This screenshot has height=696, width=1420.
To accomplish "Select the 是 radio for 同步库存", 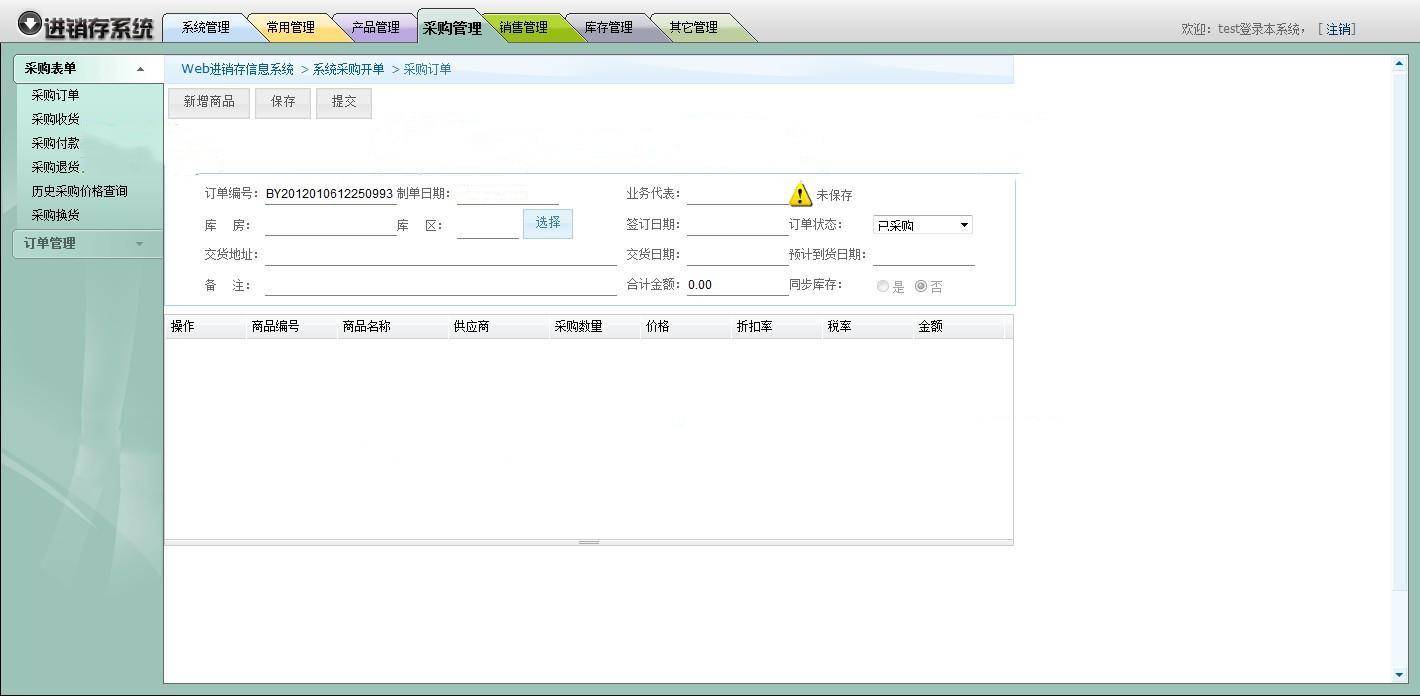I will [x=883, y=286].
